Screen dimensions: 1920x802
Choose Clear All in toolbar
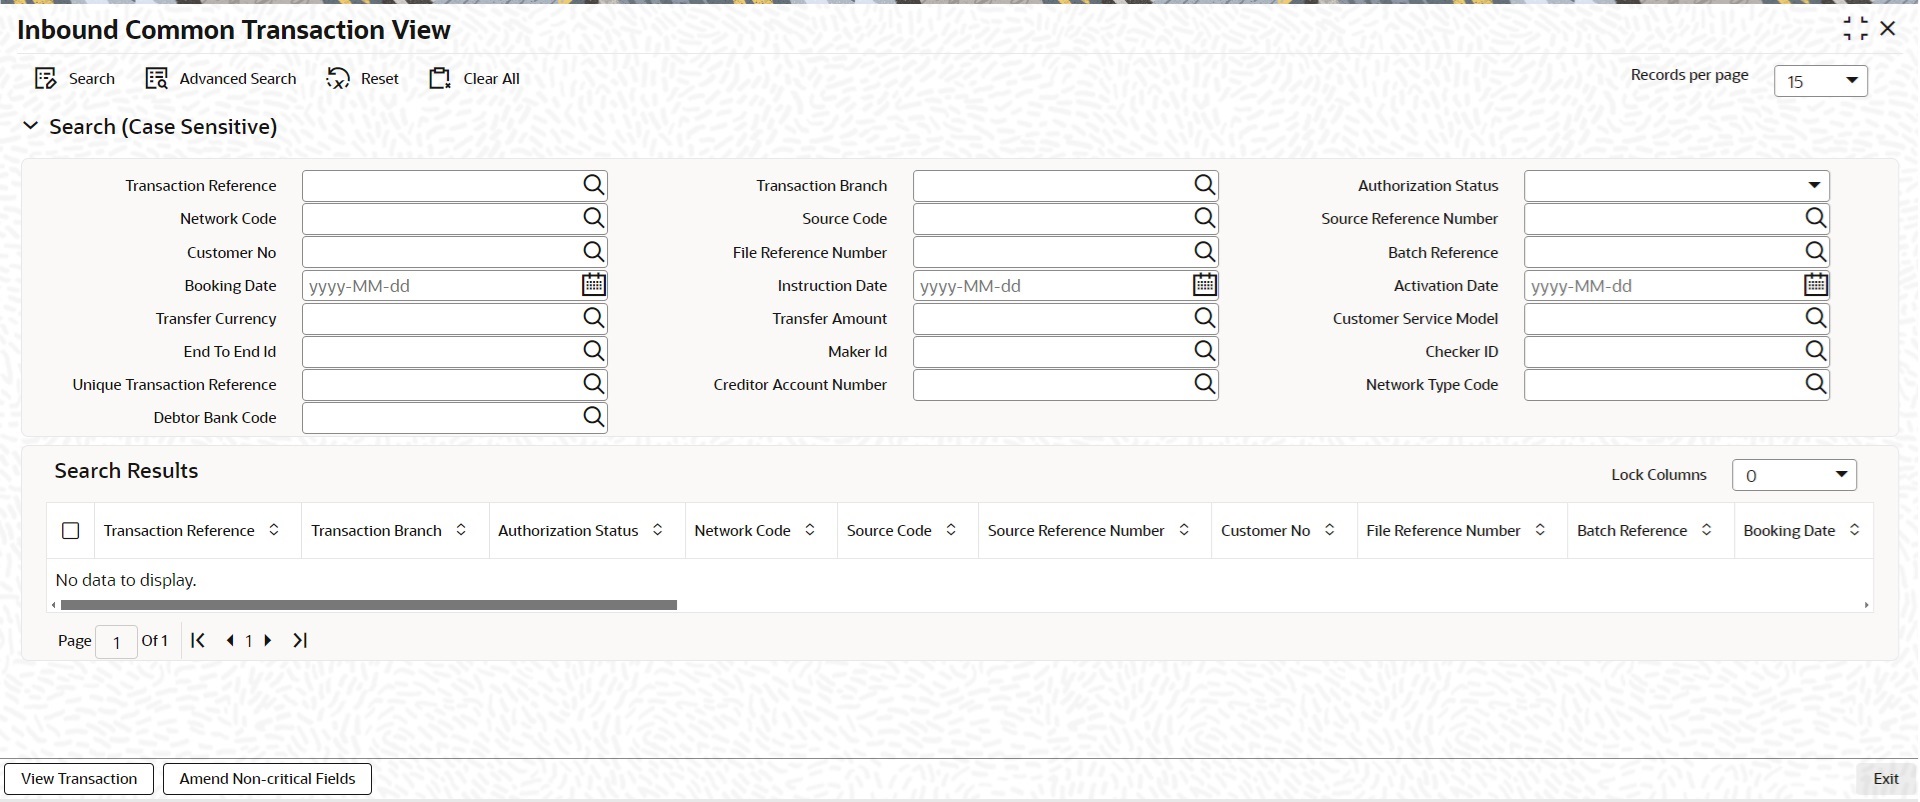click(475, 79)
